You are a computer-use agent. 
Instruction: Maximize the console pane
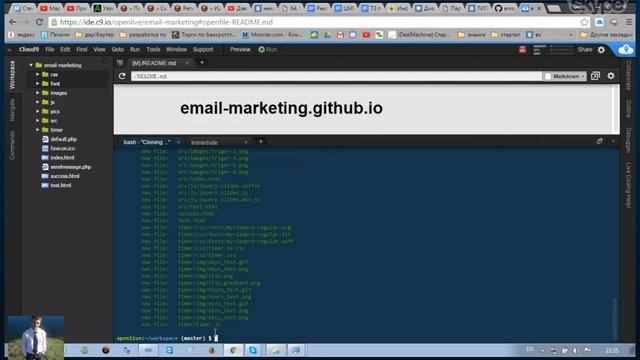coord(600,141)
